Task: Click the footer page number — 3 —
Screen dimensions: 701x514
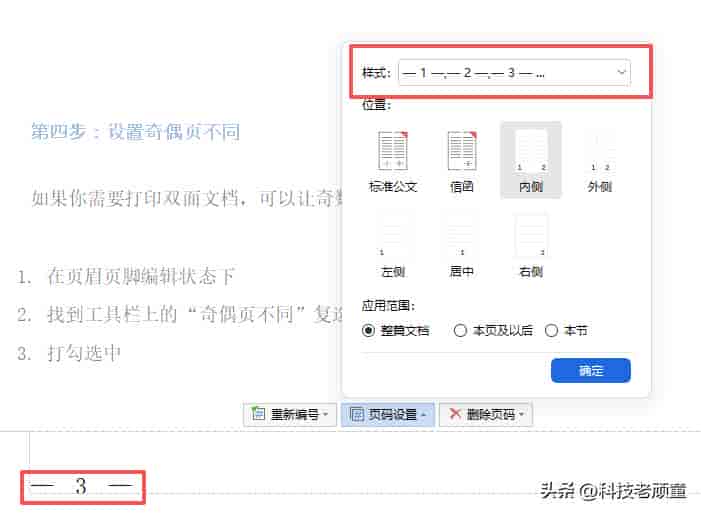Action: pos(82,486)
